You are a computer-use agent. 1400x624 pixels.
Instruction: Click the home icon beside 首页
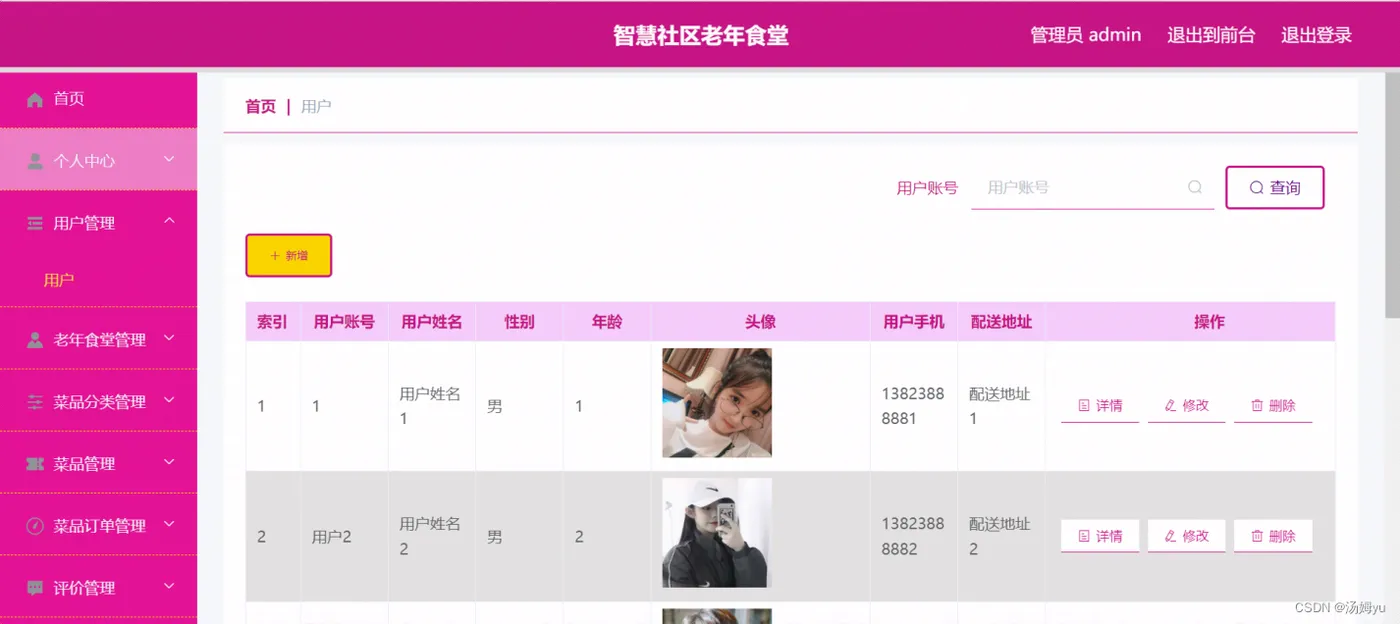(x=35, y=99)
